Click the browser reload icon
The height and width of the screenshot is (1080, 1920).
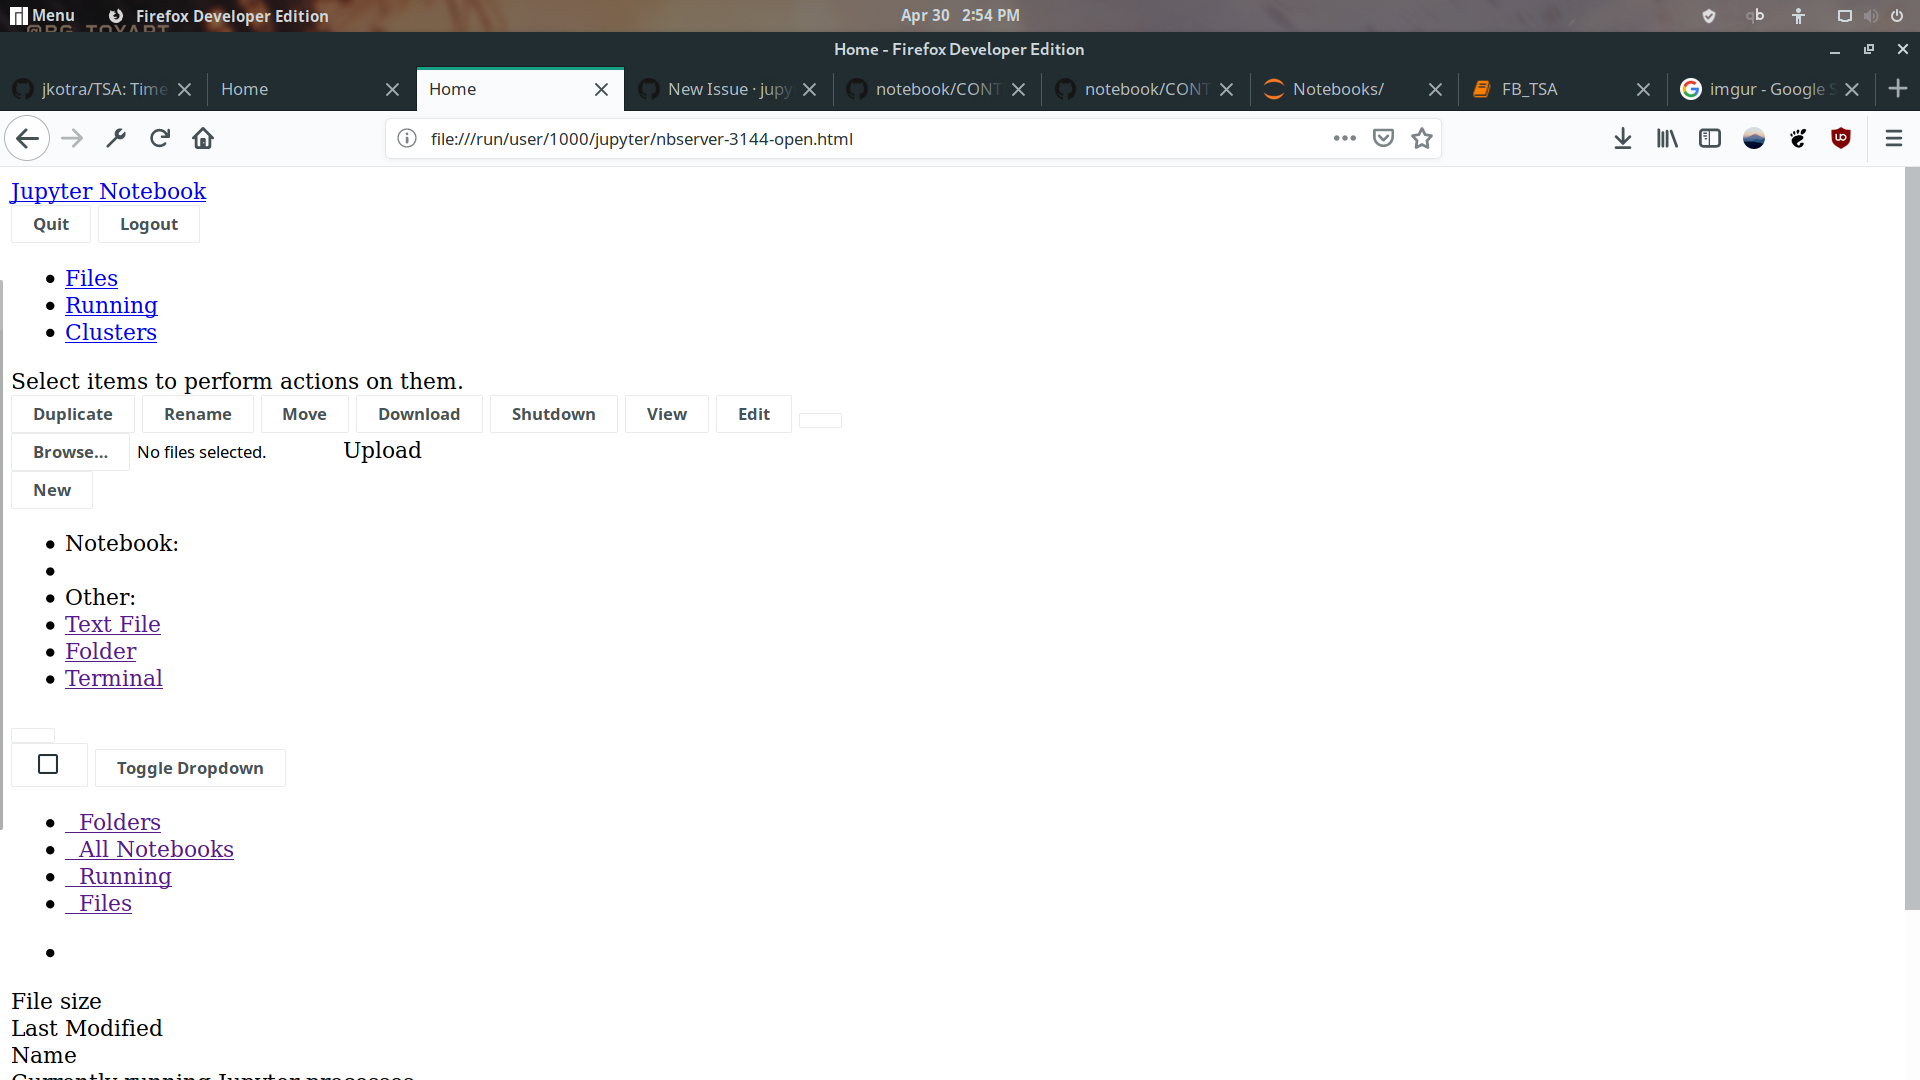(x=160, y=139)
